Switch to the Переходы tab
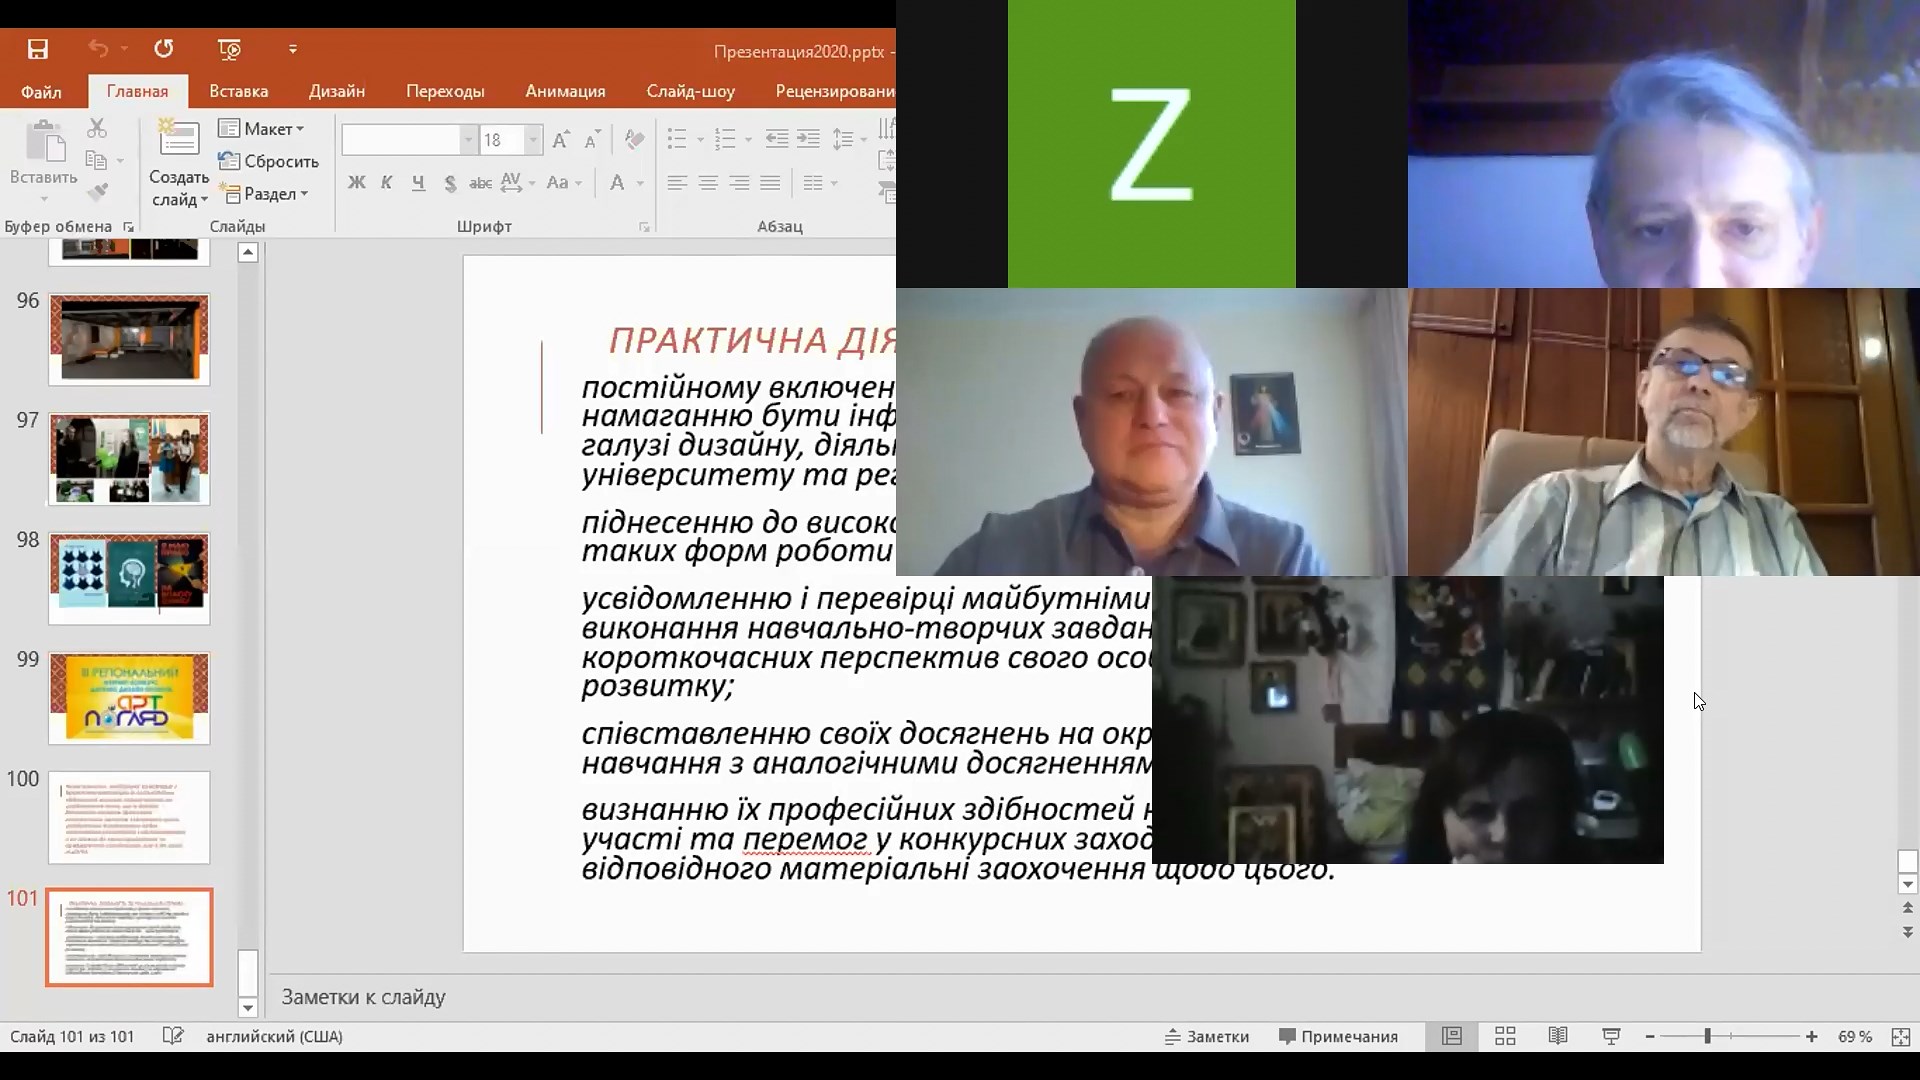Screen dimensions: 1920x1080 coord(445,91)
